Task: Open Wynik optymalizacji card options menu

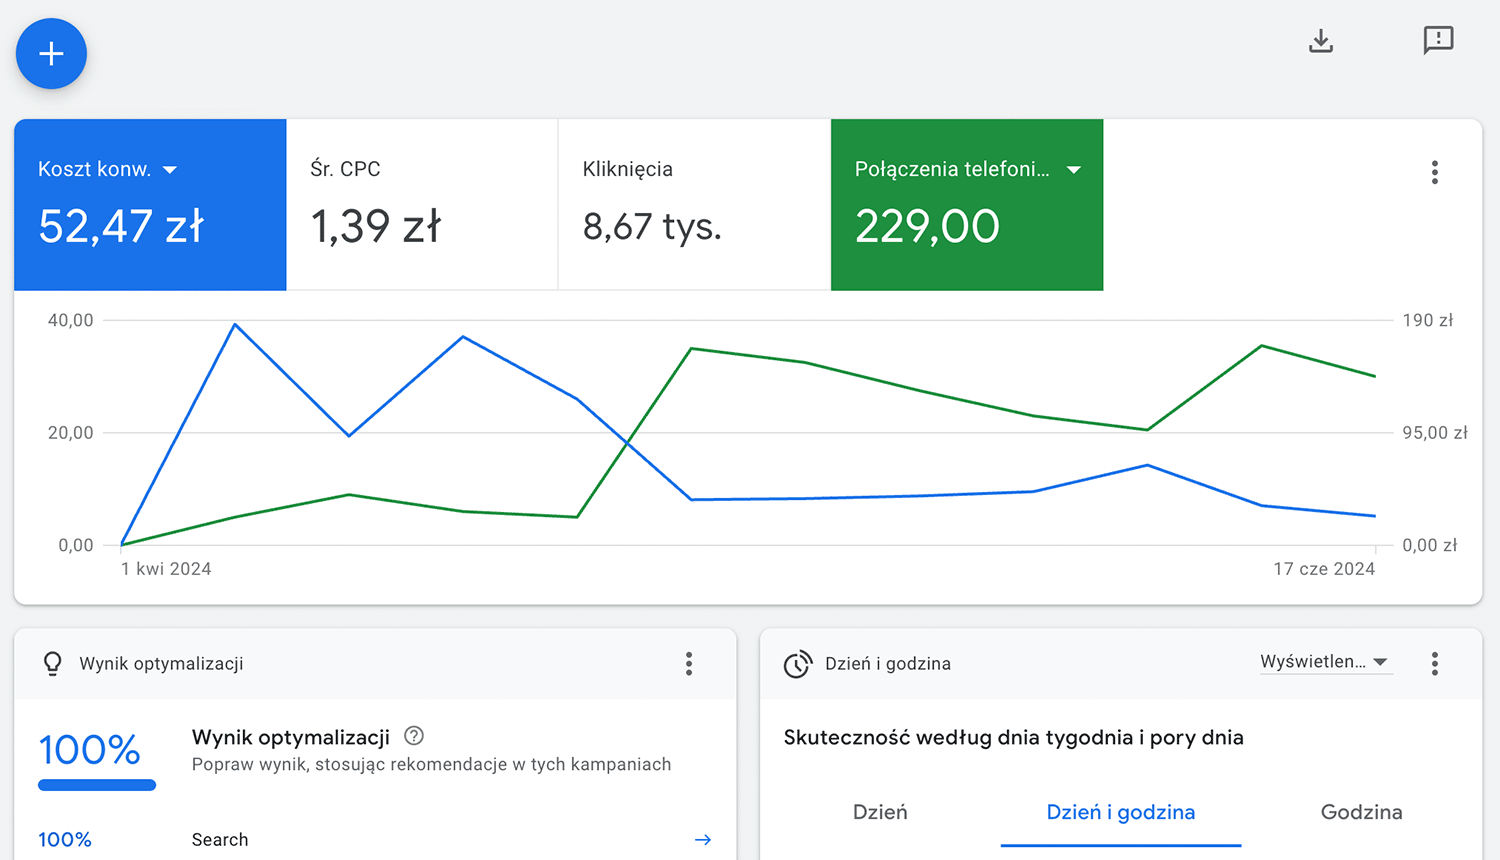Action: (x=689, y=664)
